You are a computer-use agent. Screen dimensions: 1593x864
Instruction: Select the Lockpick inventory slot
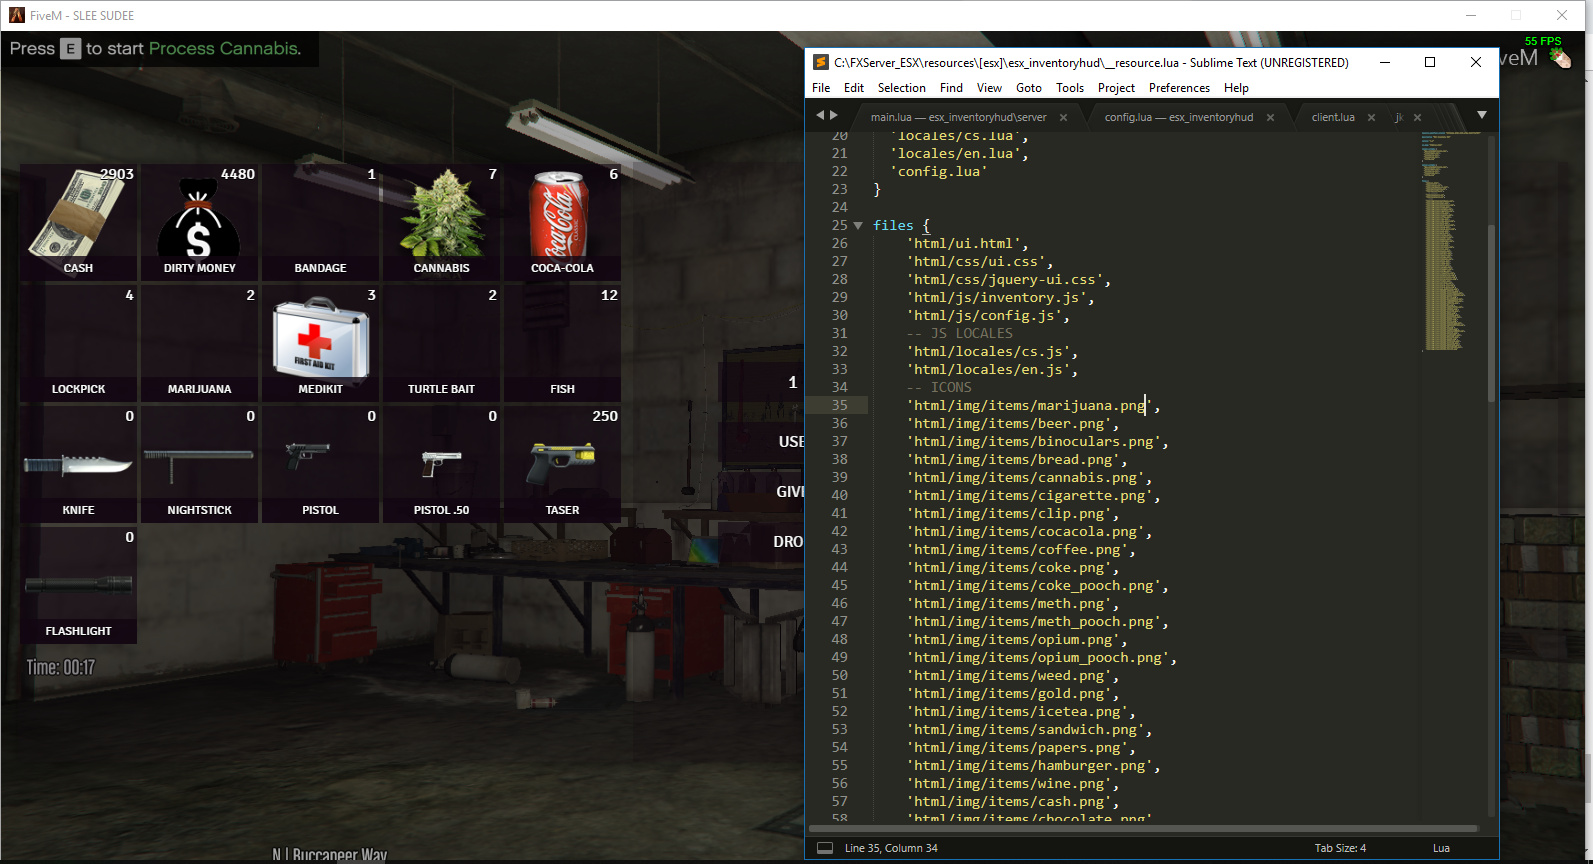click(x=78, y=342)
